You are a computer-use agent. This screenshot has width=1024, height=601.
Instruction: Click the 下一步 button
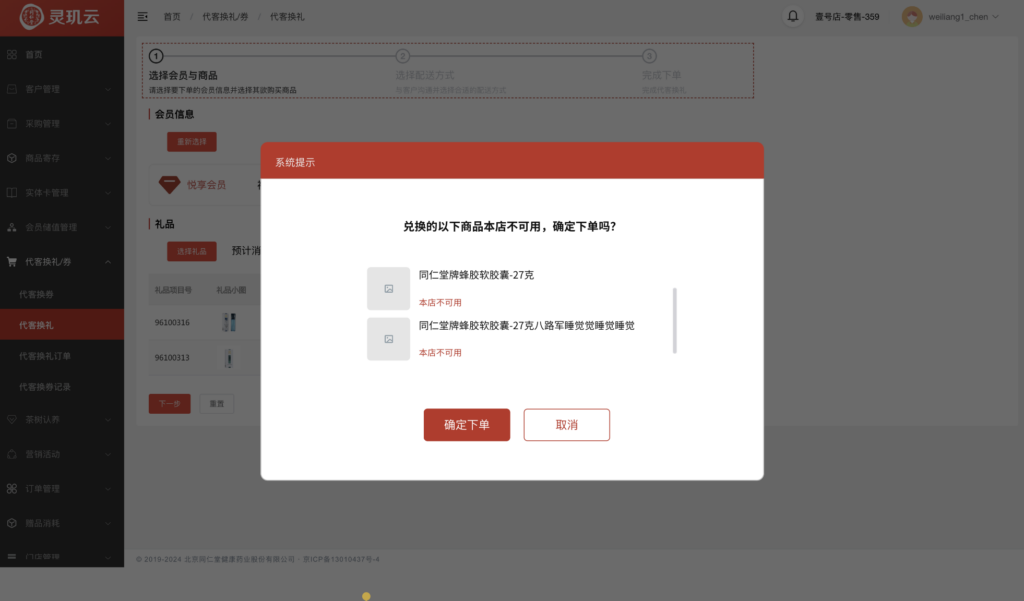(x=170, y=404)
